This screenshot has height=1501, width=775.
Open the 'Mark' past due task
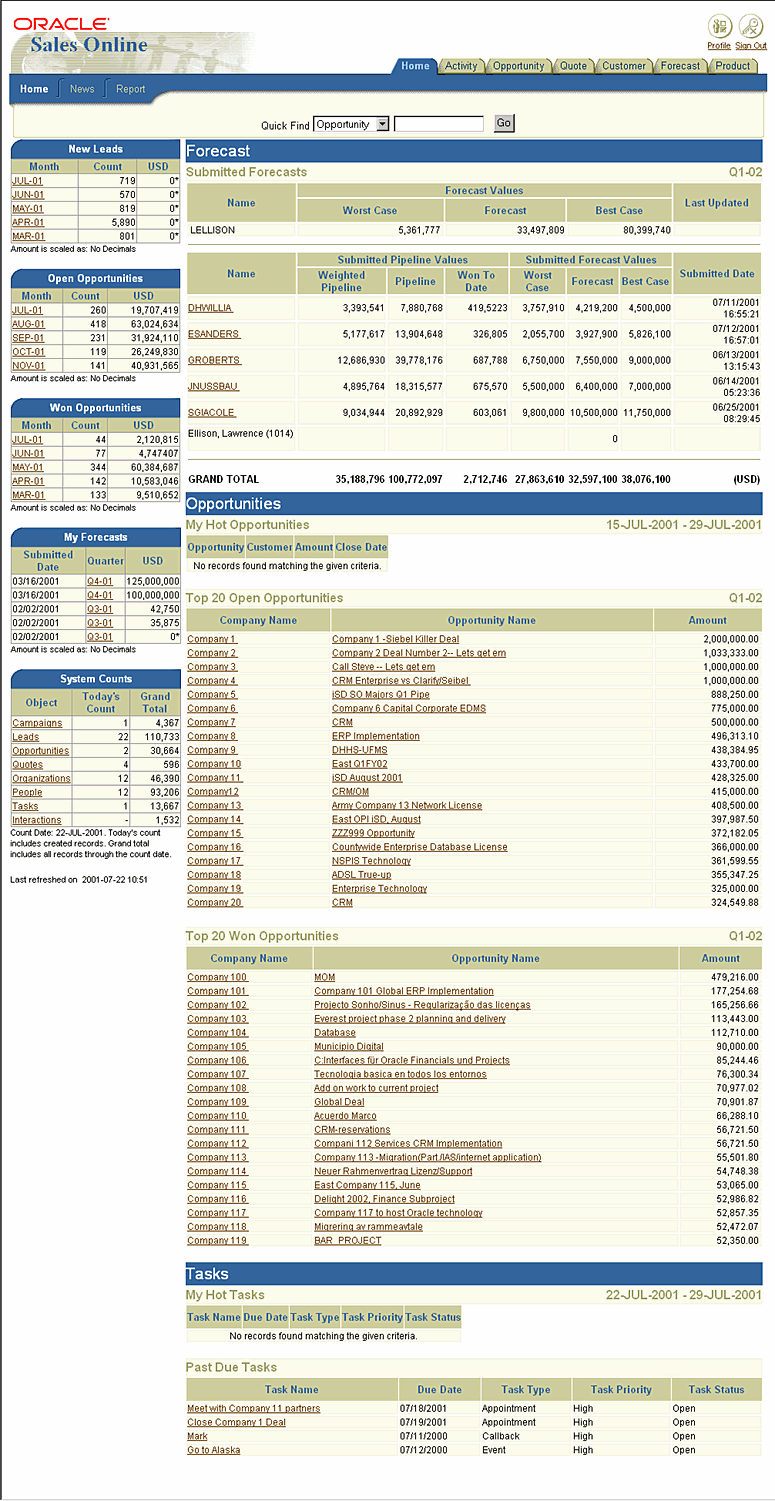tap(198, 1438)
